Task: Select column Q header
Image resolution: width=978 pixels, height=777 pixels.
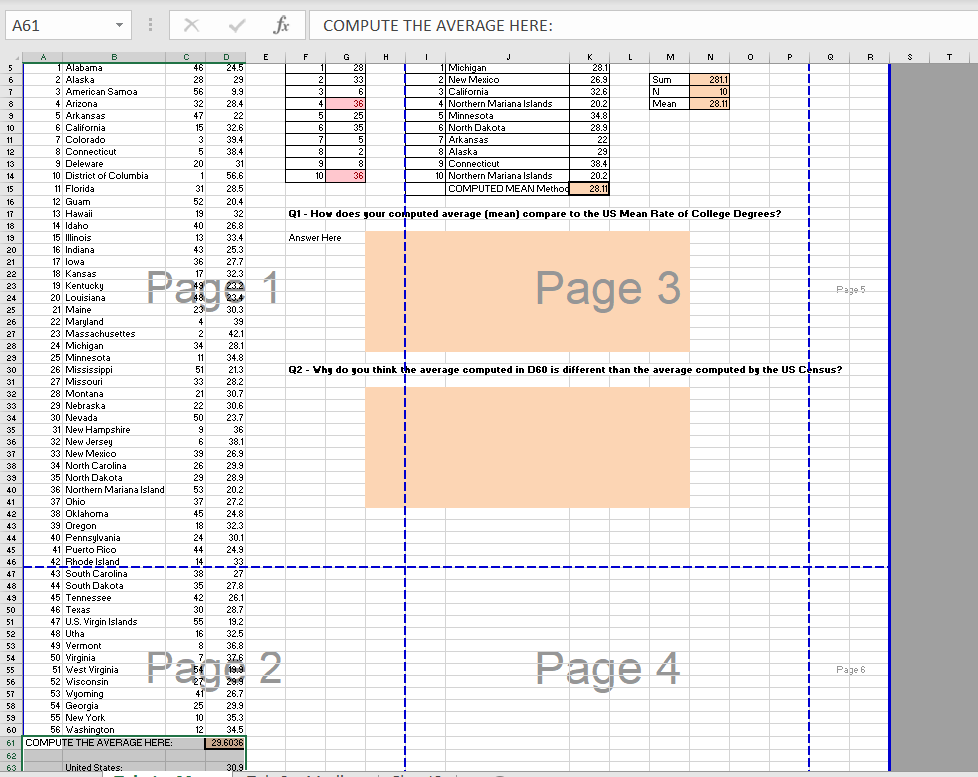Action: click(830, 57)
